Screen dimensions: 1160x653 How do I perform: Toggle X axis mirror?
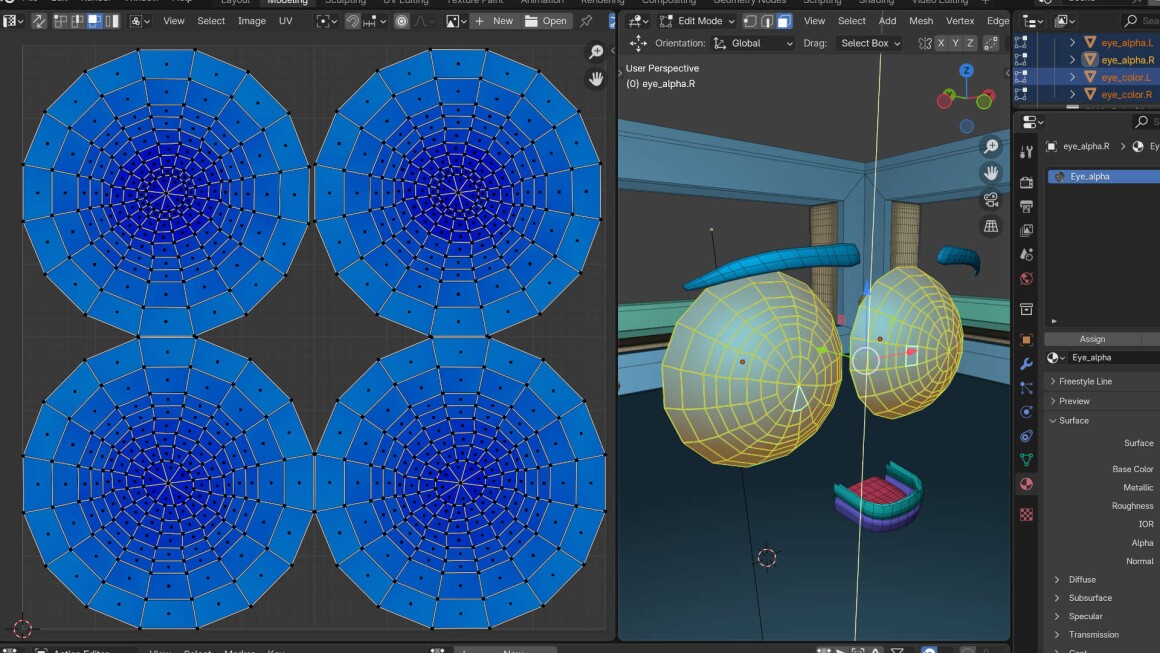(941, 44)
